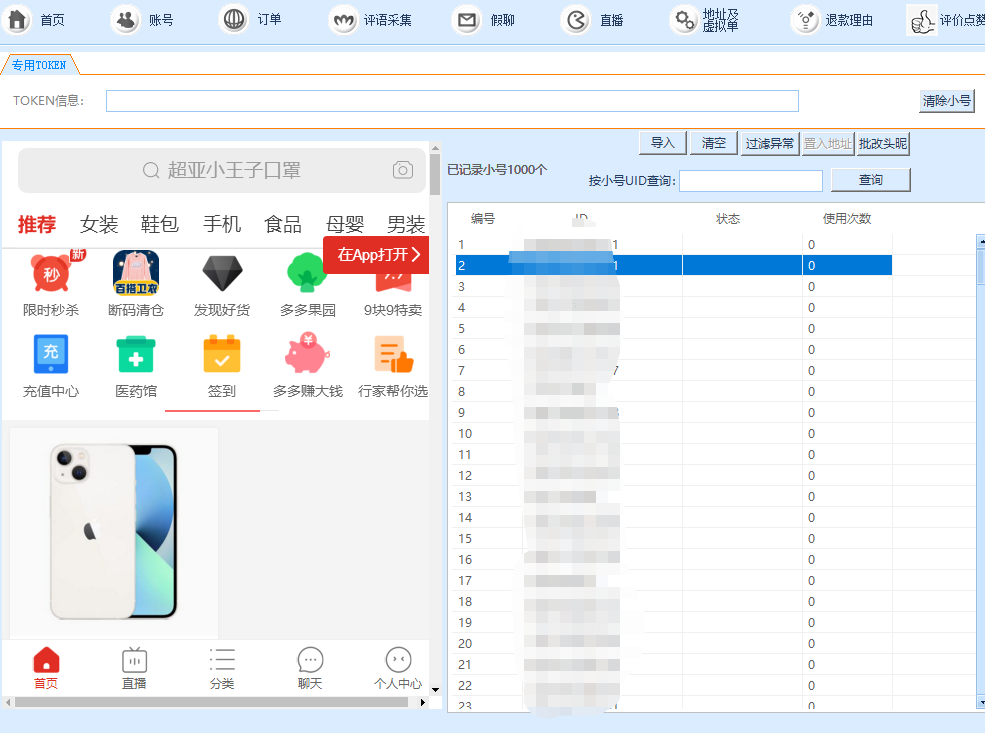The width and height of the screenshot is (985, 733).
Task: Click the 过滤异常 button
Action: (x=770, y=143)
